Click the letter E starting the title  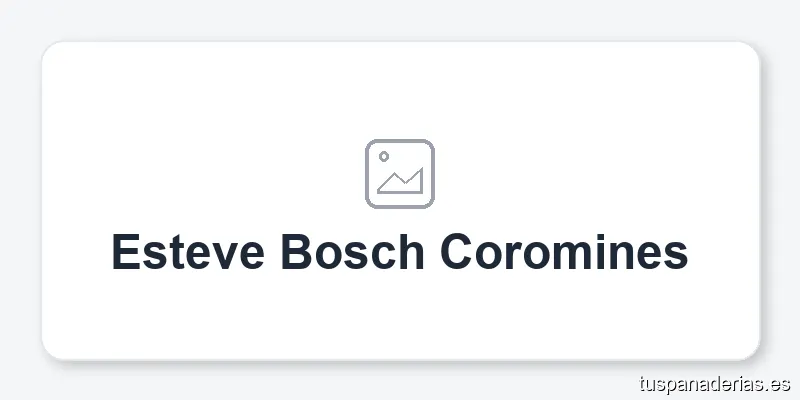[x=124, y=252]
